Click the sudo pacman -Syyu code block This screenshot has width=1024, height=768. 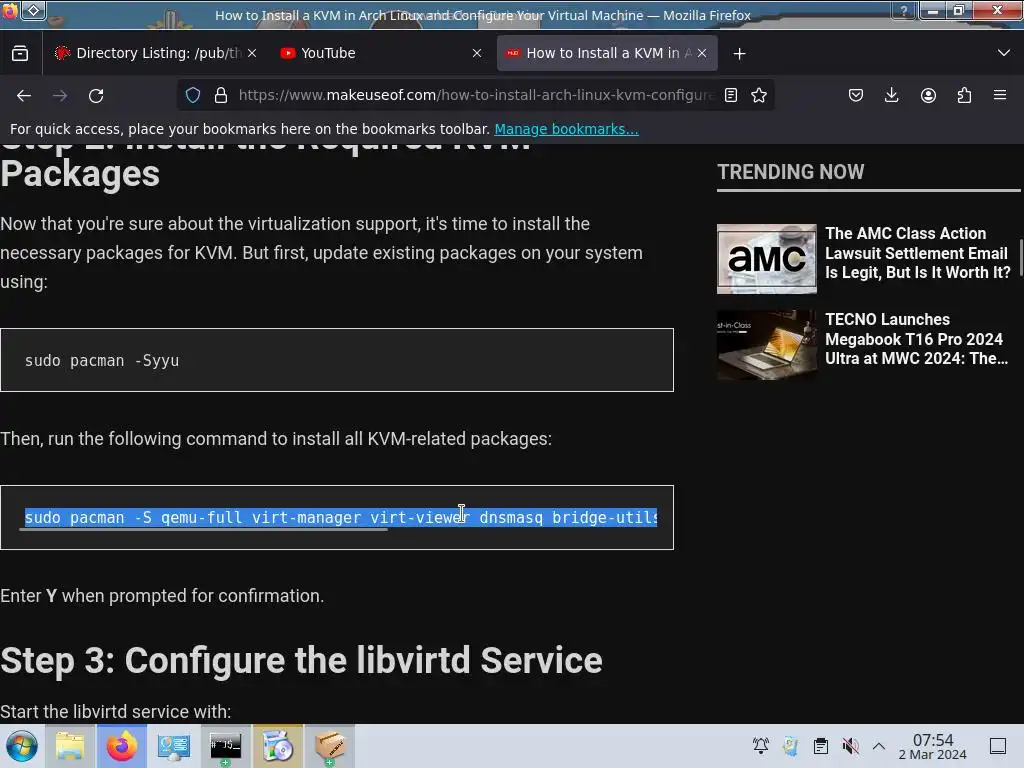coord(337,360)
